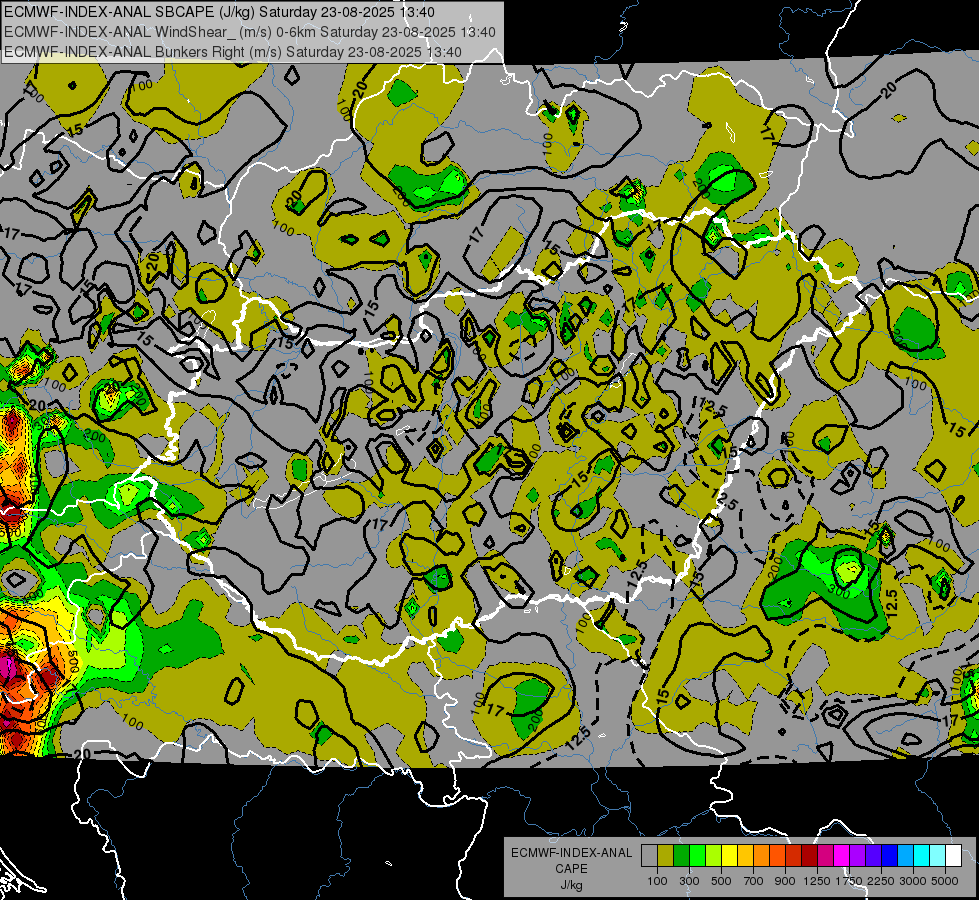Screen dimensions: 979x900
Task: Select the dark red legend swatch
Action: (809, 855)
